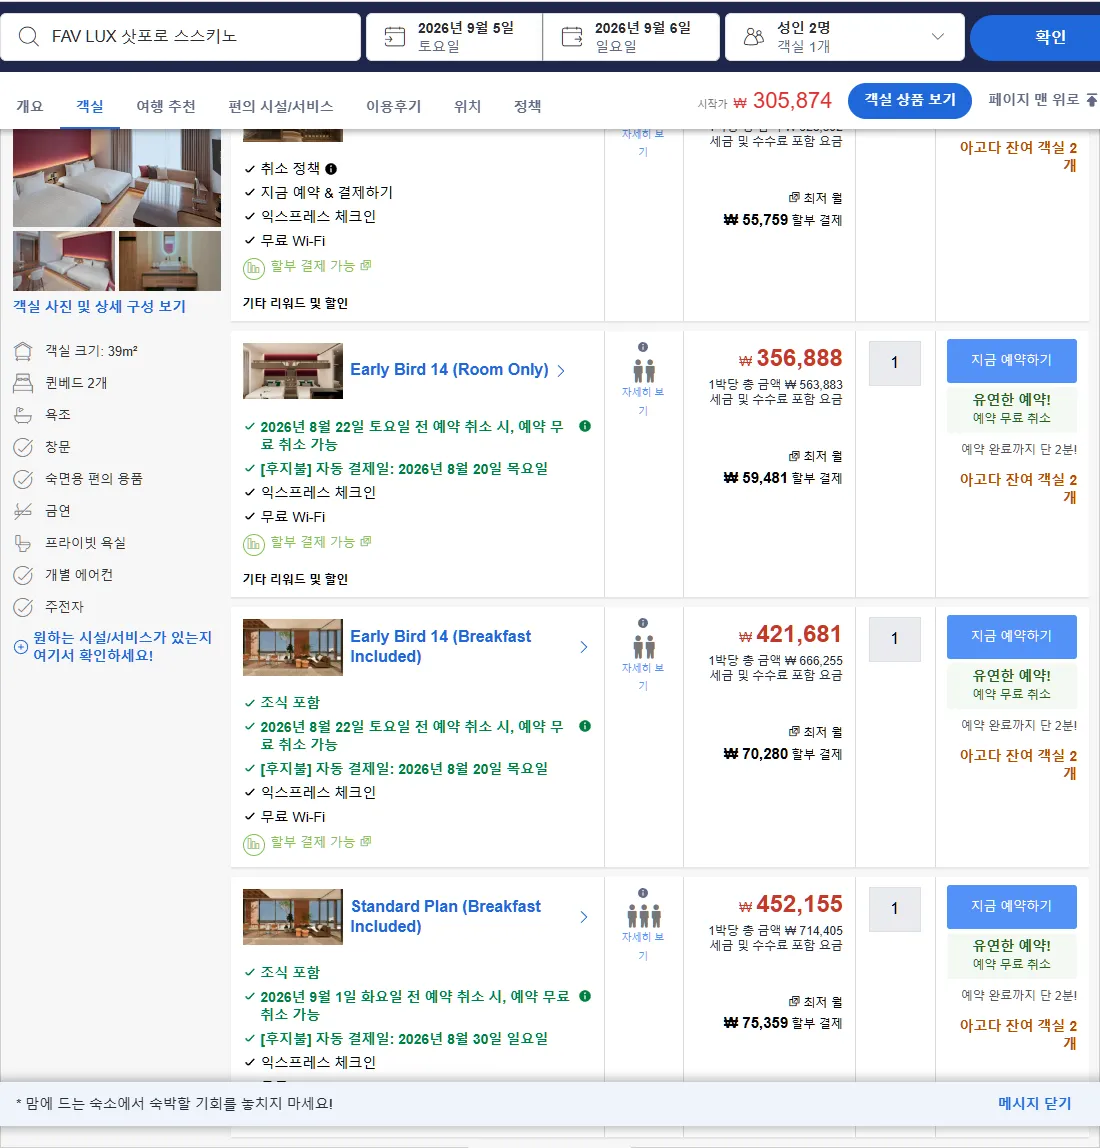The width and height of the screenshot is (1100, 1148).
Task: Open the large twin-bed room photo
Action: [117, 178]
